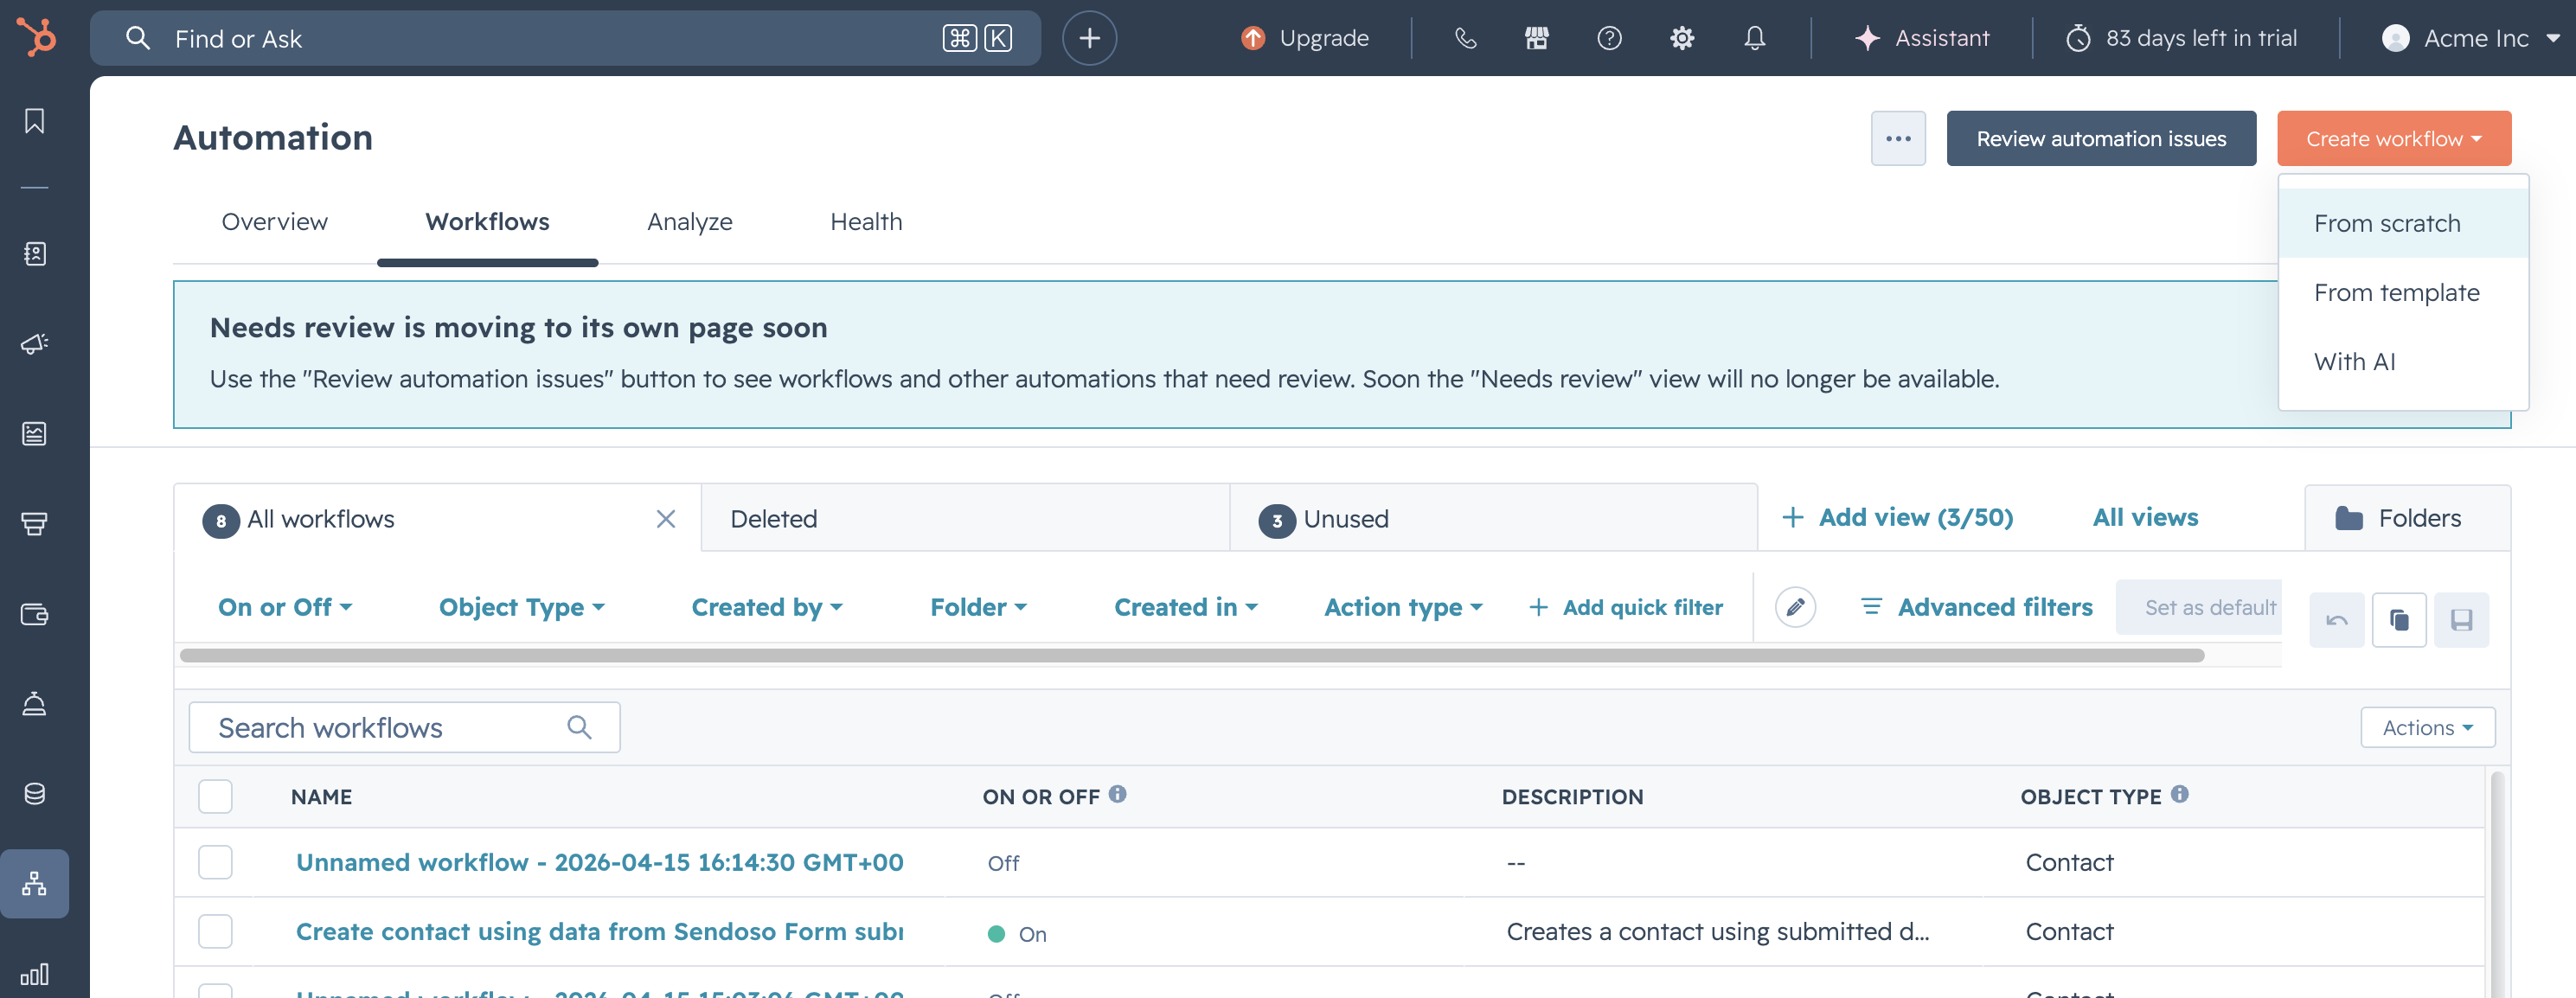Open the Unused view tab
2576x998 pixels.
tap(1493, 518)
